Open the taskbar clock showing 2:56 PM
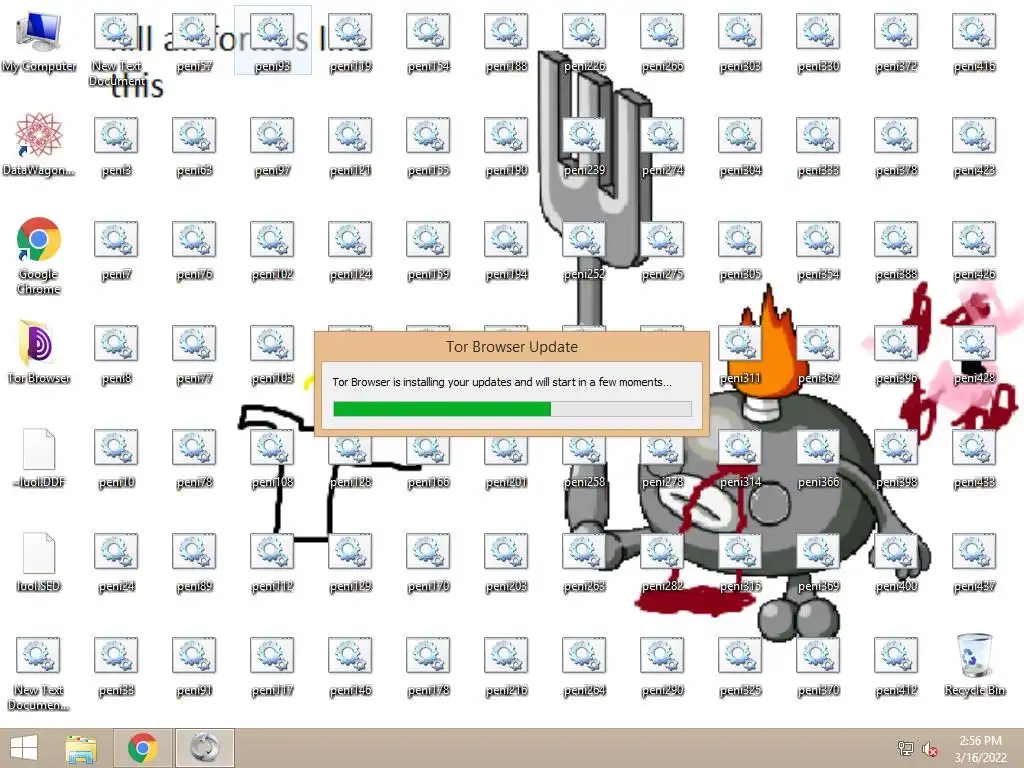Image resolution: width=1024 pixels, height=768 pixels. click(980, 749)
